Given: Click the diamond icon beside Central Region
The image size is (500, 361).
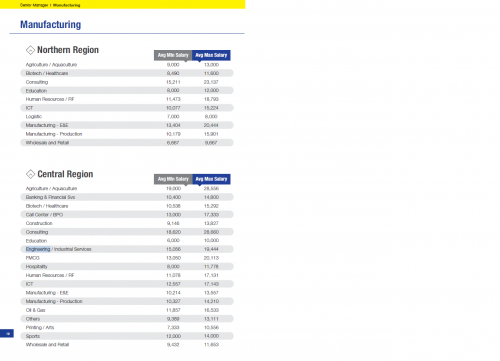Looking at the screenshot, I should point(30,174).
